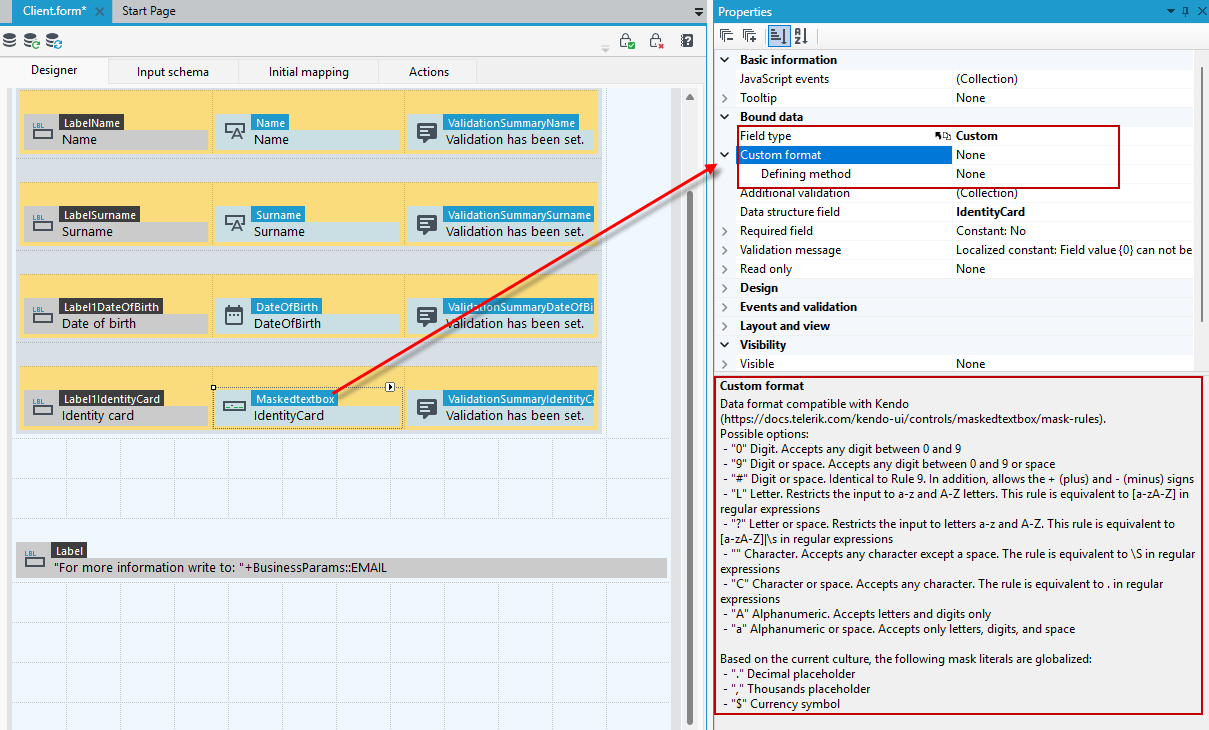Open the Maskedtextbox smart tag arrow

[x=390, y=387]
